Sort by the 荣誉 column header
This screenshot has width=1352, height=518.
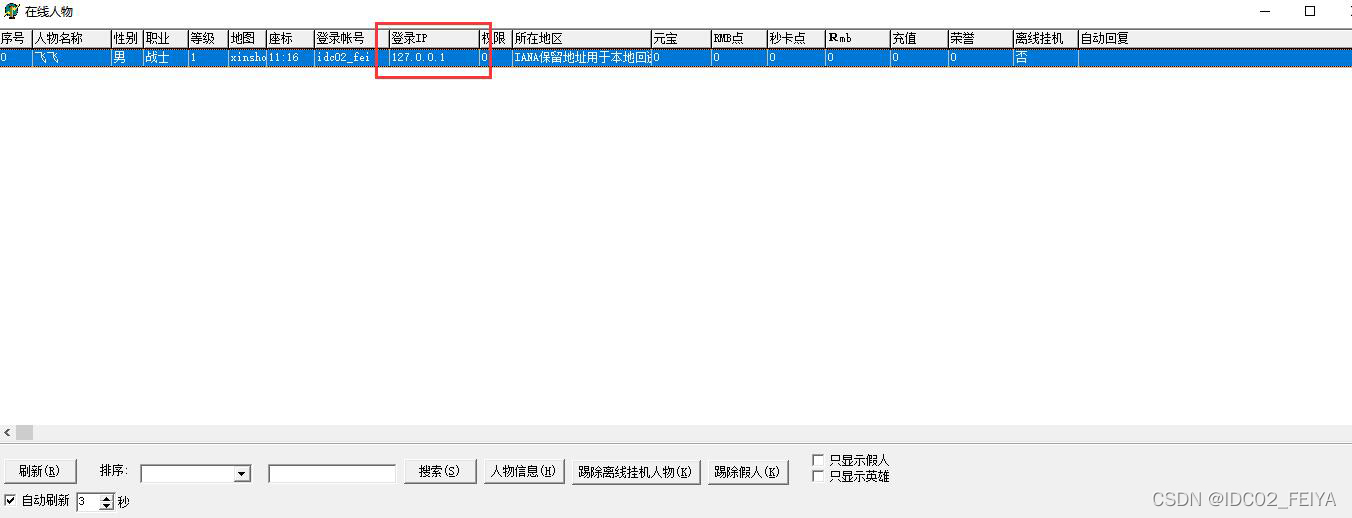980,38
